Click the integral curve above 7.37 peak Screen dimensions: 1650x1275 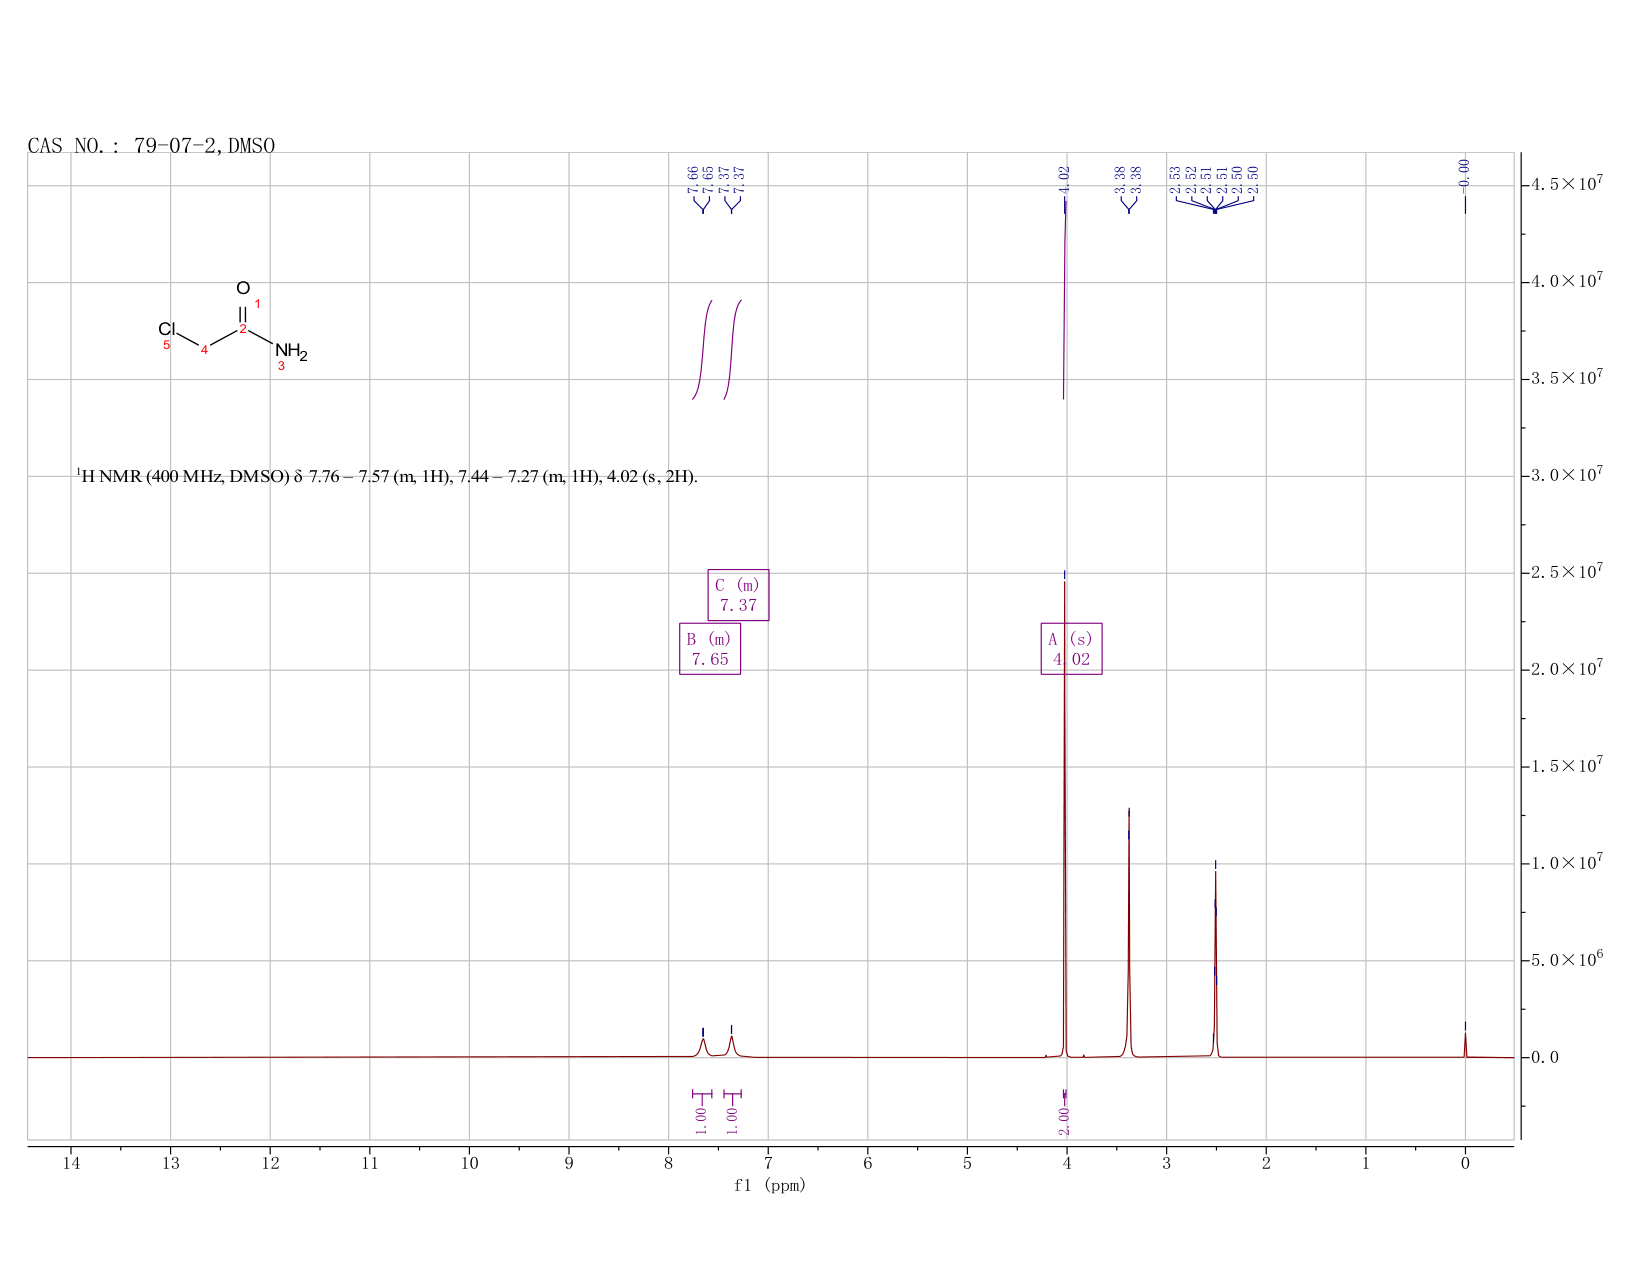pos(732,349)
